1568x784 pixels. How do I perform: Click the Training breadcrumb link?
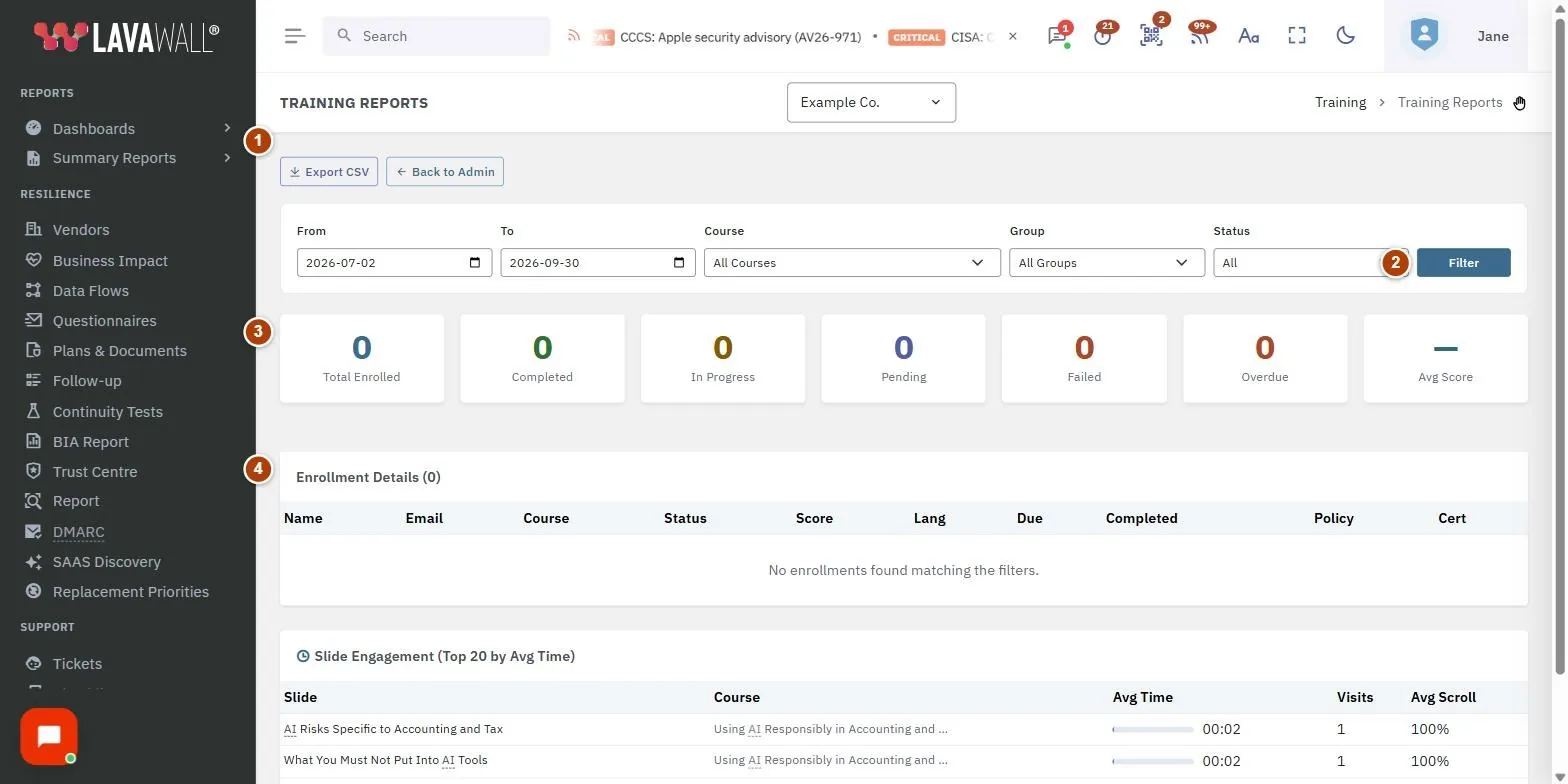(1340, 102)
